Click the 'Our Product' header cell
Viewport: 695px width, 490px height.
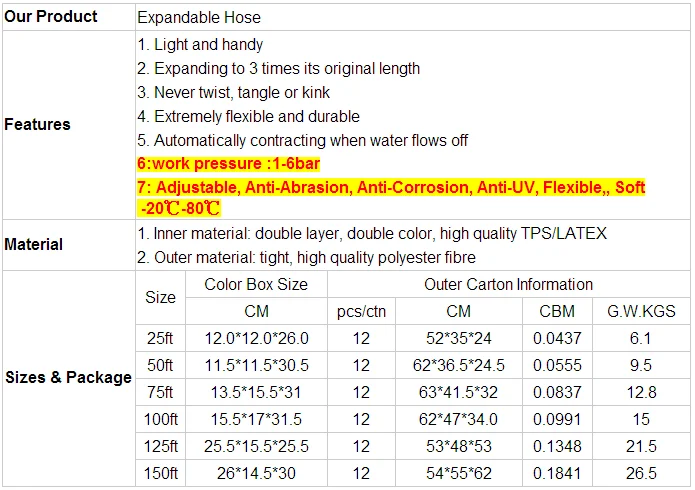51,17
